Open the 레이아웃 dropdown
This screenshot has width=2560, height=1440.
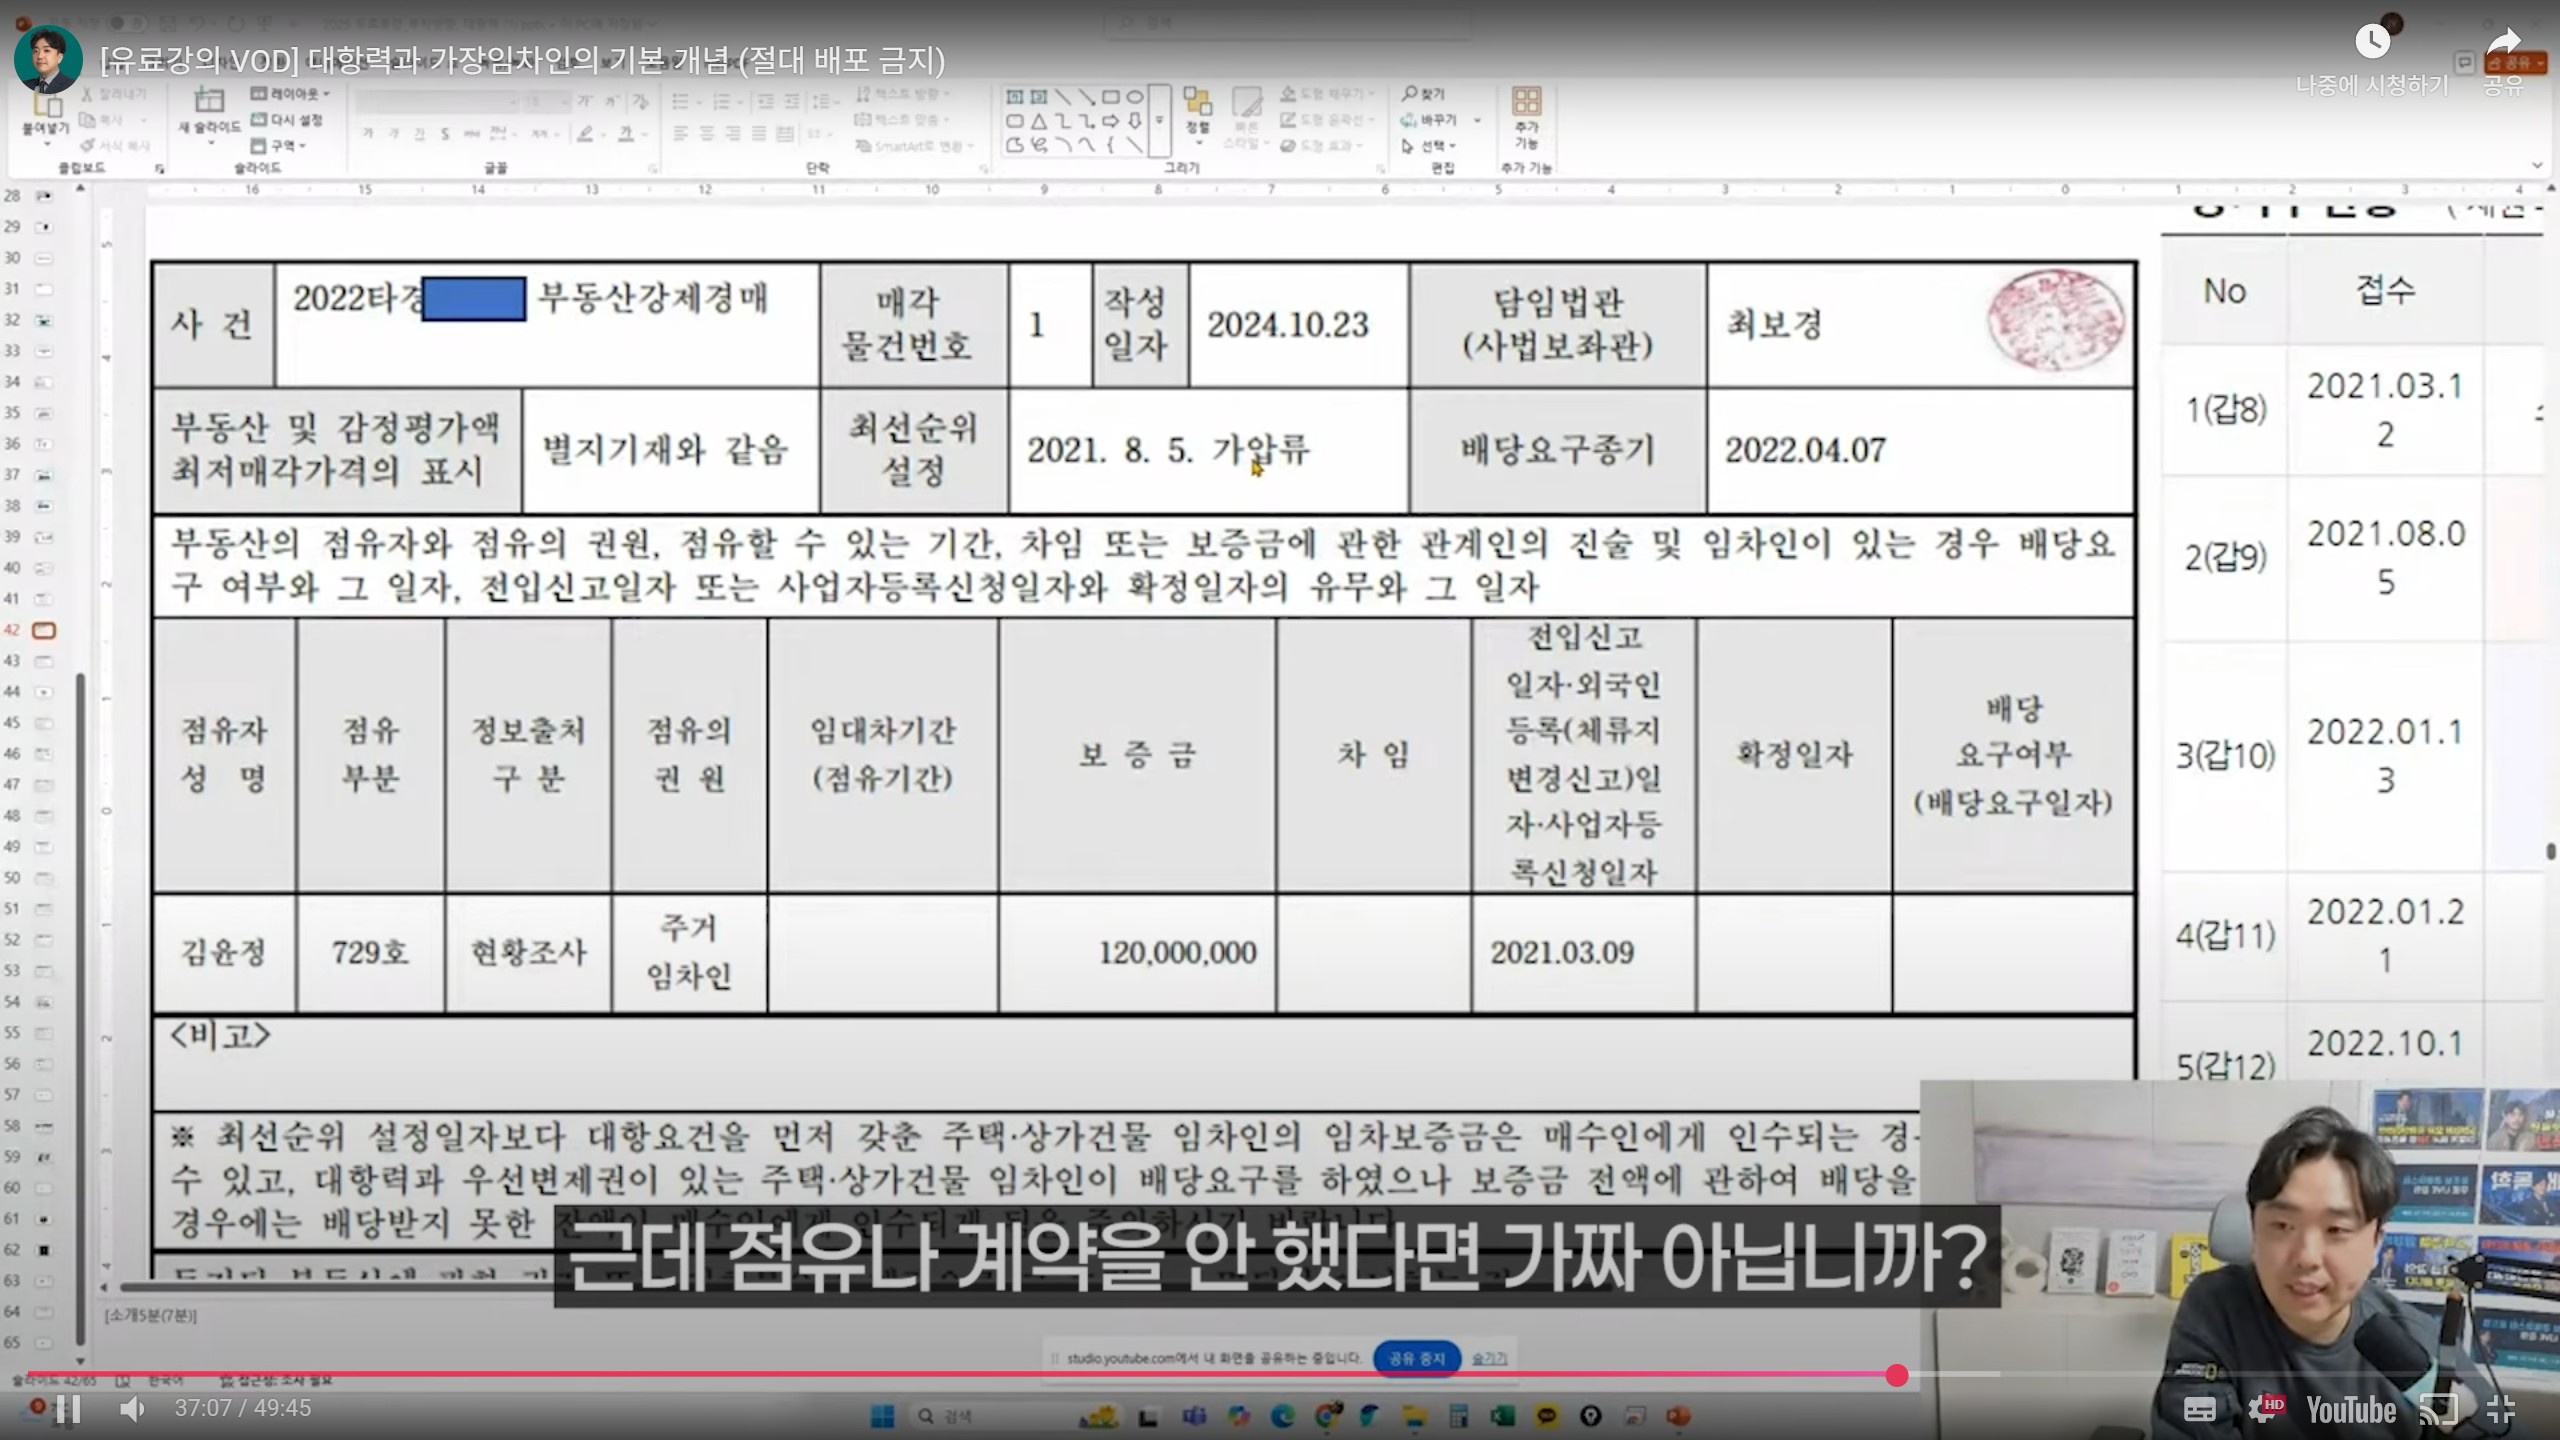[290, 94]
